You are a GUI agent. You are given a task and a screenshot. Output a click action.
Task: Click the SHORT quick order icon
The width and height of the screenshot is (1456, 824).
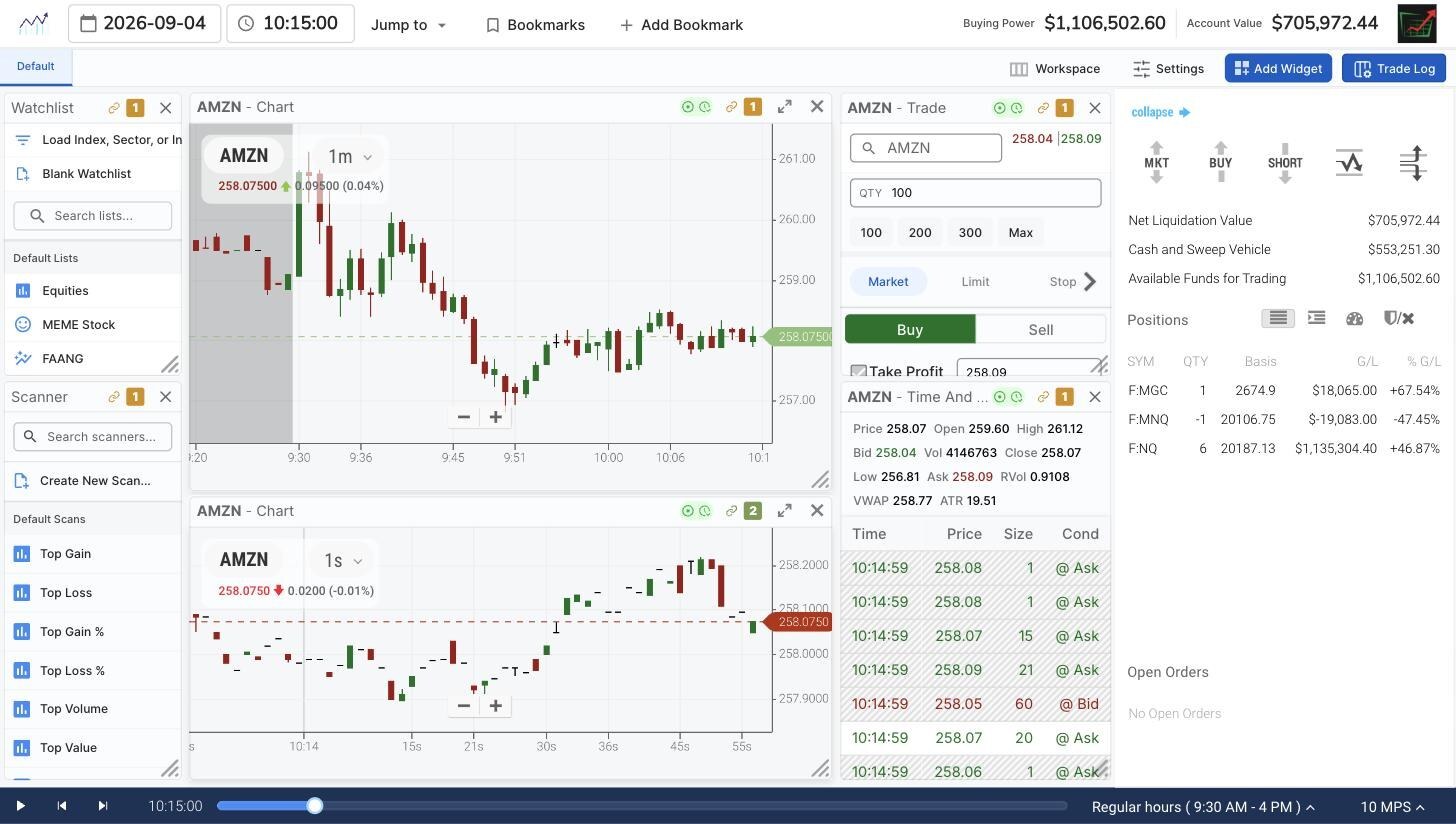click(1285, 163)
